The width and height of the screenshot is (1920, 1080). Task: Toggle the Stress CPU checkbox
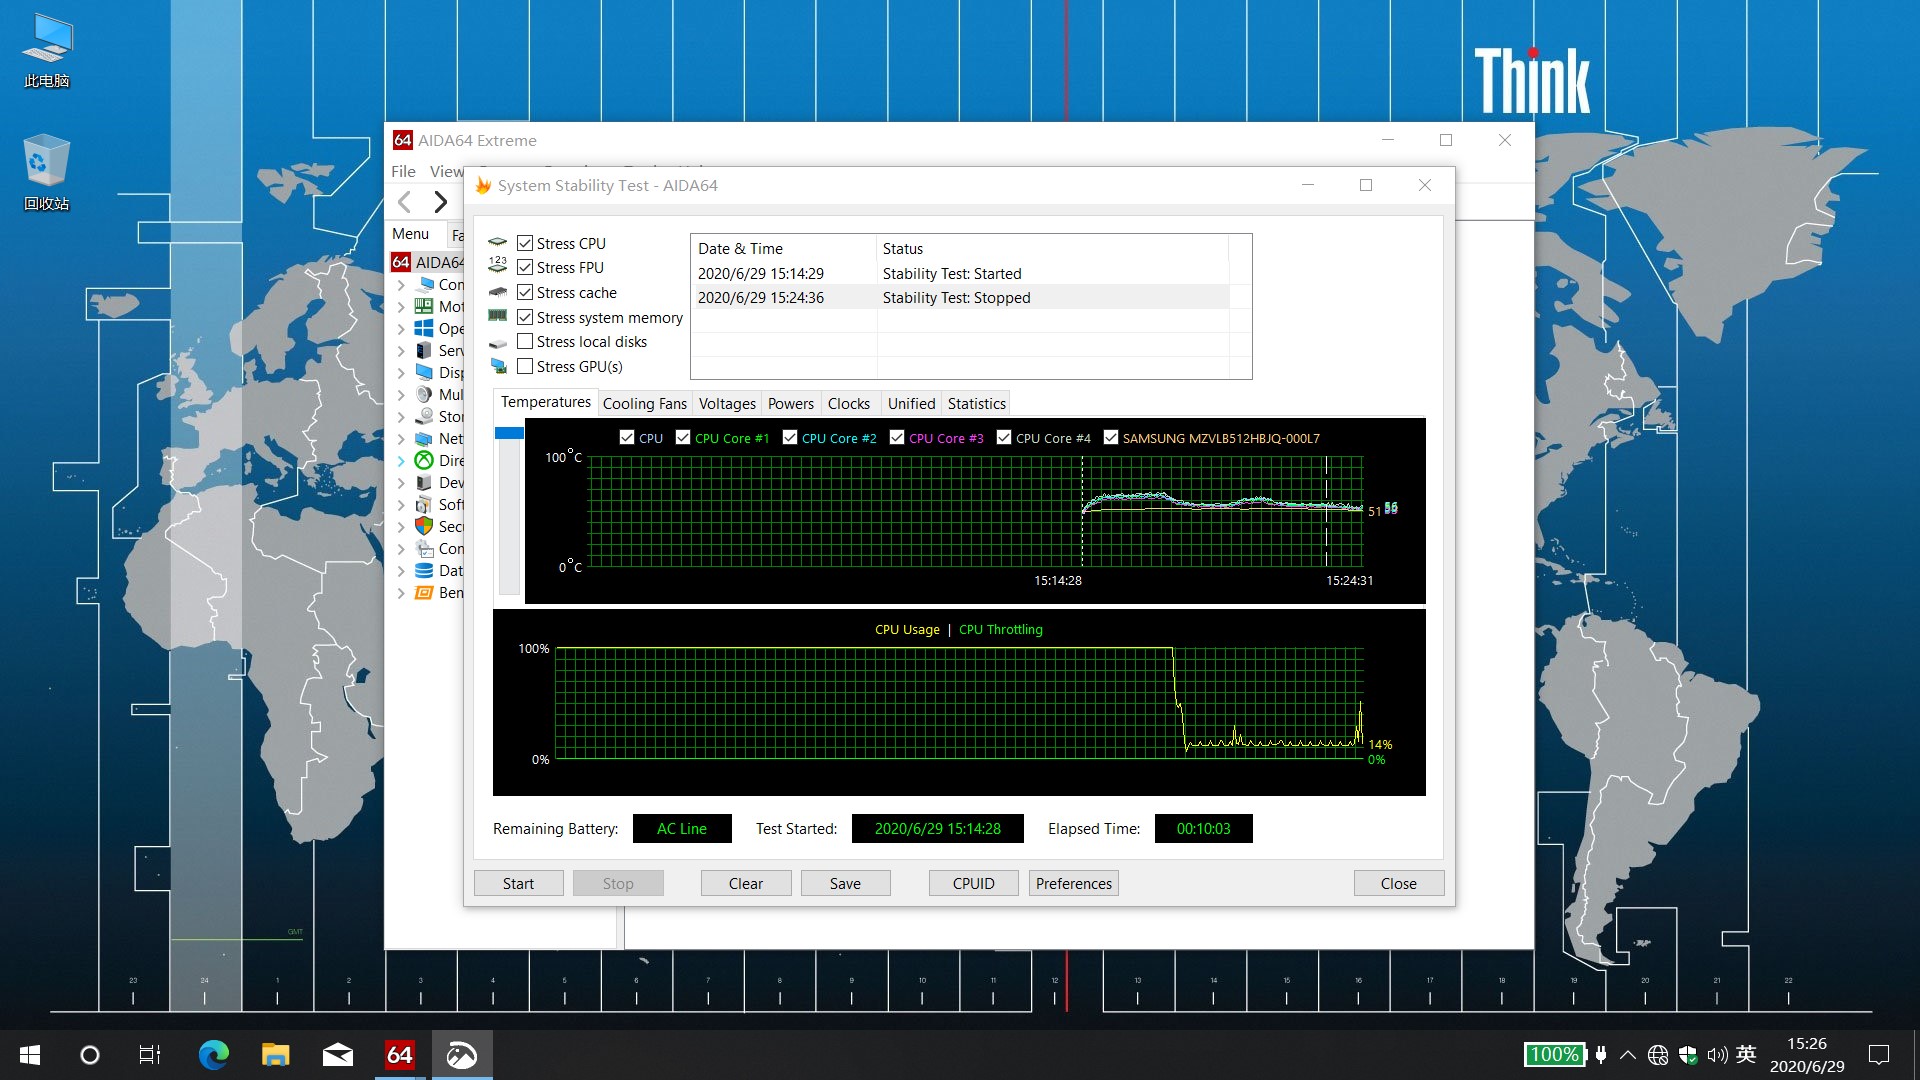point(525,243)
